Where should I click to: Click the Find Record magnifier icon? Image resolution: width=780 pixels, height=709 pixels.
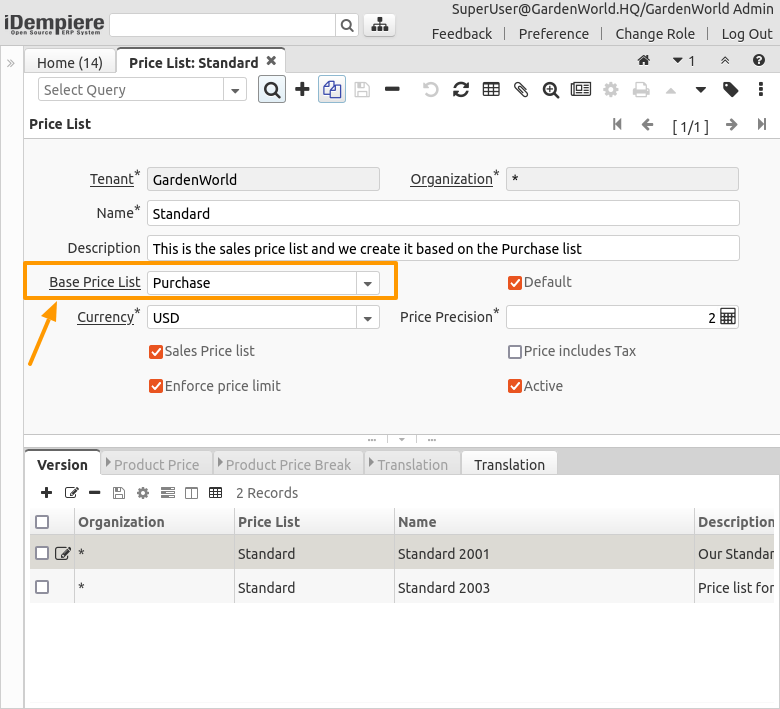(x=271, y=90)
